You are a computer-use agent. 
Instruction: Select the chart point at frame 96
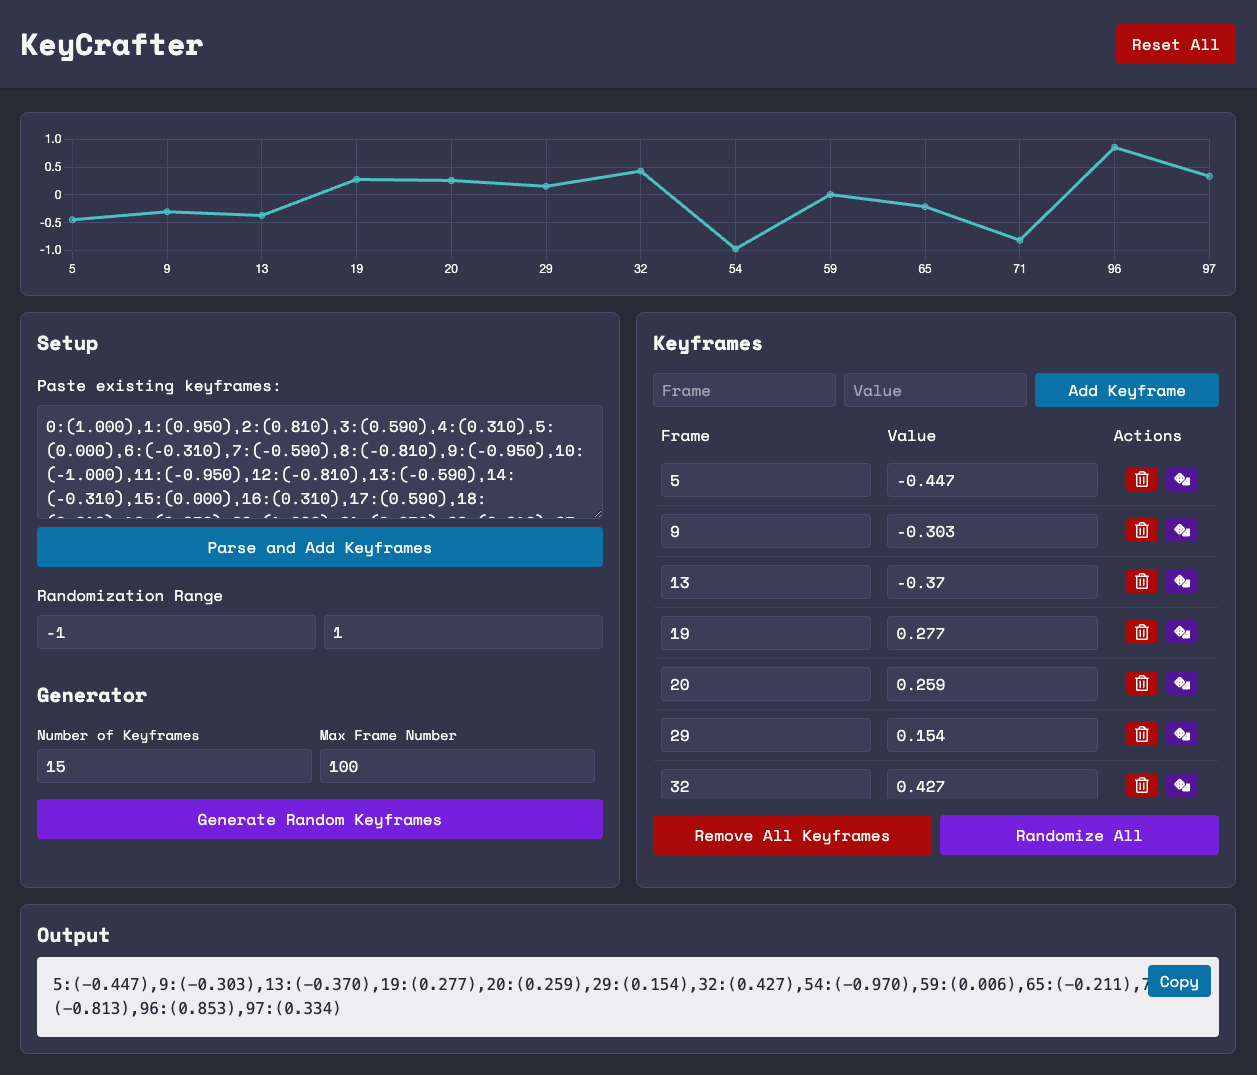click(x=1114, y=148)
